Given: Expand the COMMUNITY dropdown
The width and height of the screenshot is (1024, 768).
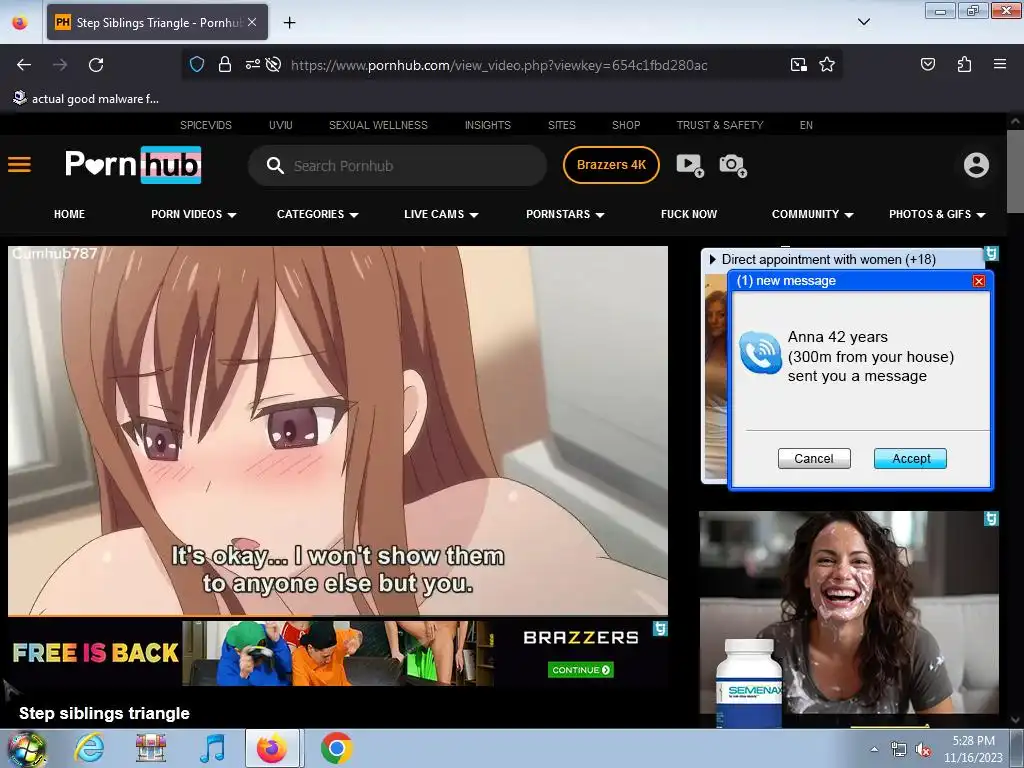Looking at the screenshot, I should coord(812,214).
